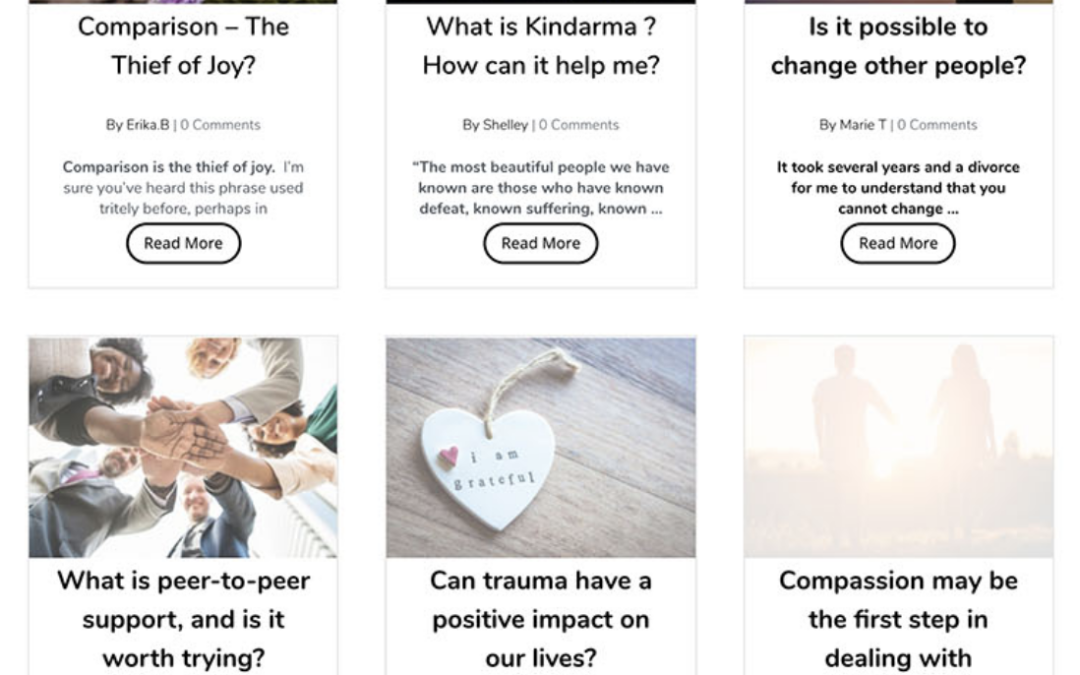Click the team hands huddle thumbnail

[183, 447]
